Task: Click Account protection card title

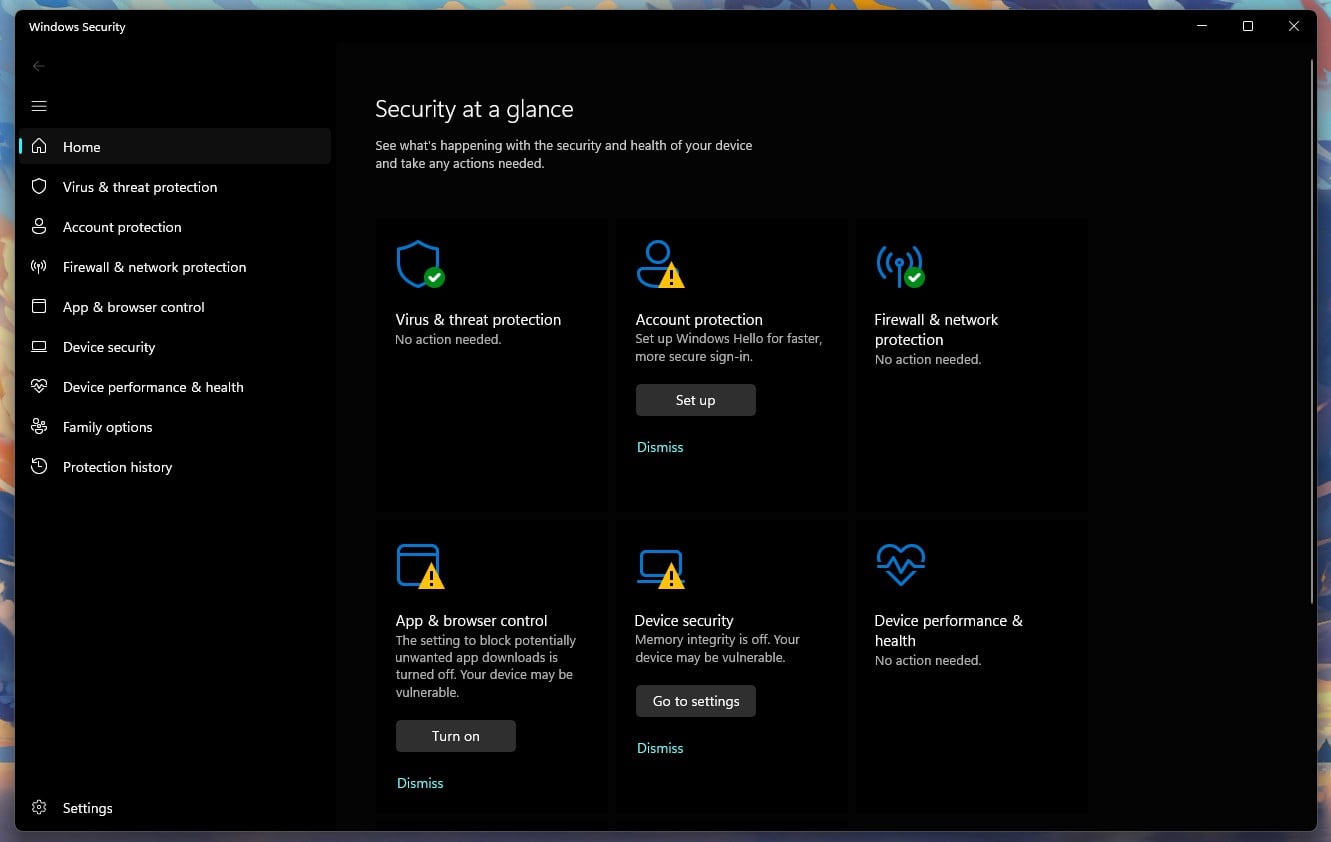Action: tap(699, 320)
